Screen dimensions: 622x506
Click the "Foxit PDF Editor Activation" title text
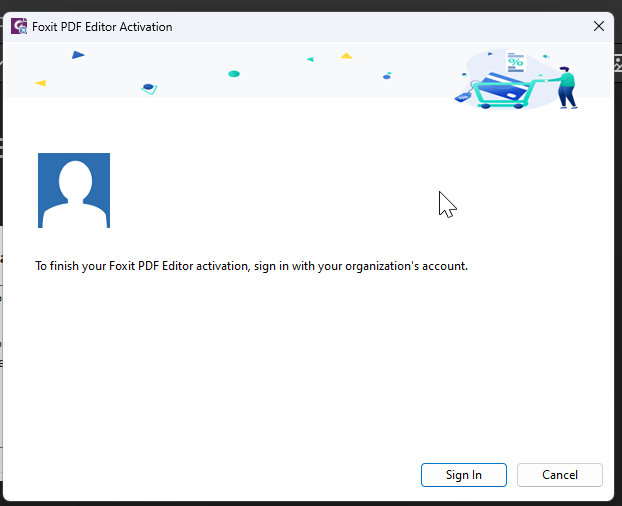102,27
